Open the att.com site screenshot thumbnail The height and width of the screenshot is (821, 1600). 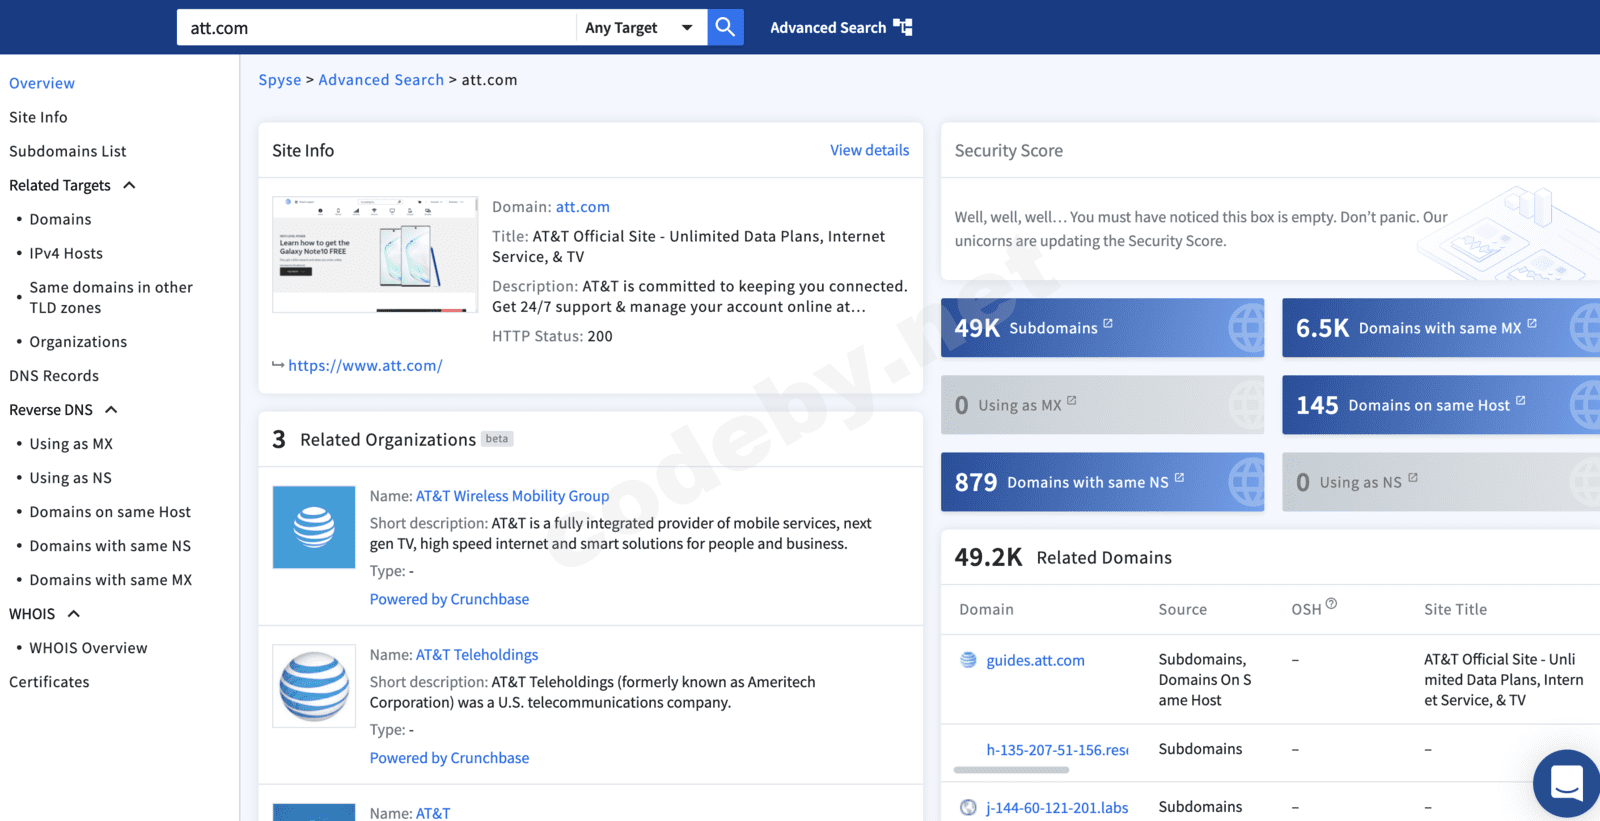375,255
